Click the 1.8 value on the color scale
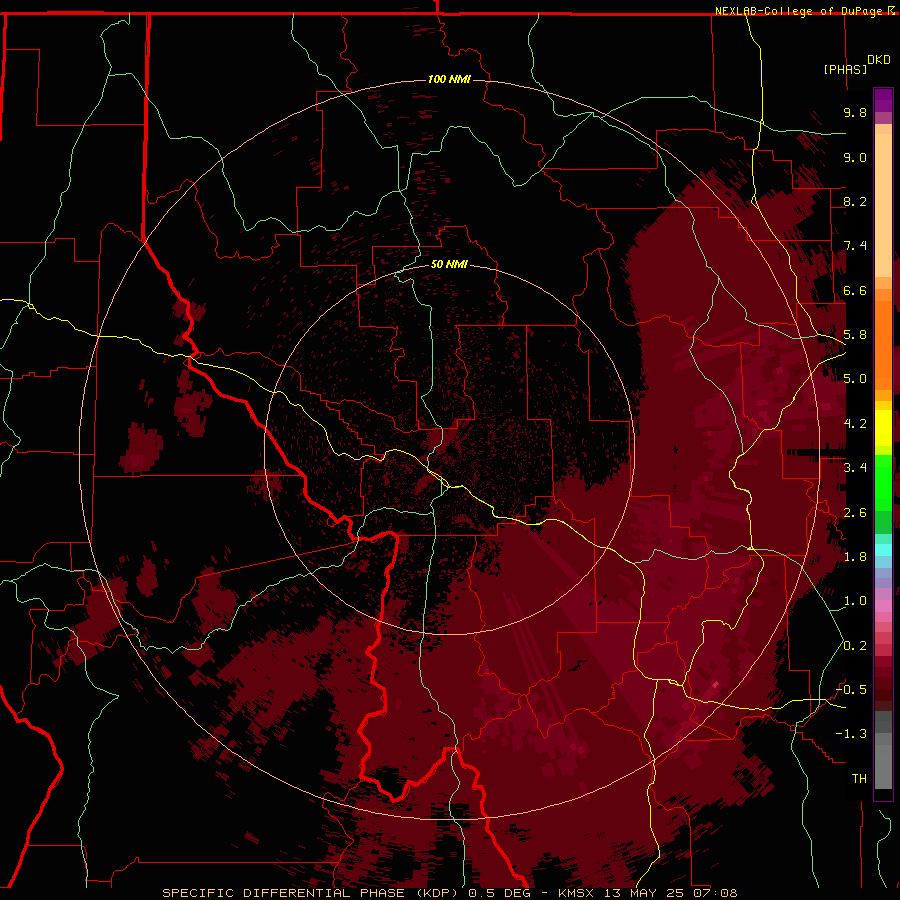This screenshot has height=900, width=900. 855,557
